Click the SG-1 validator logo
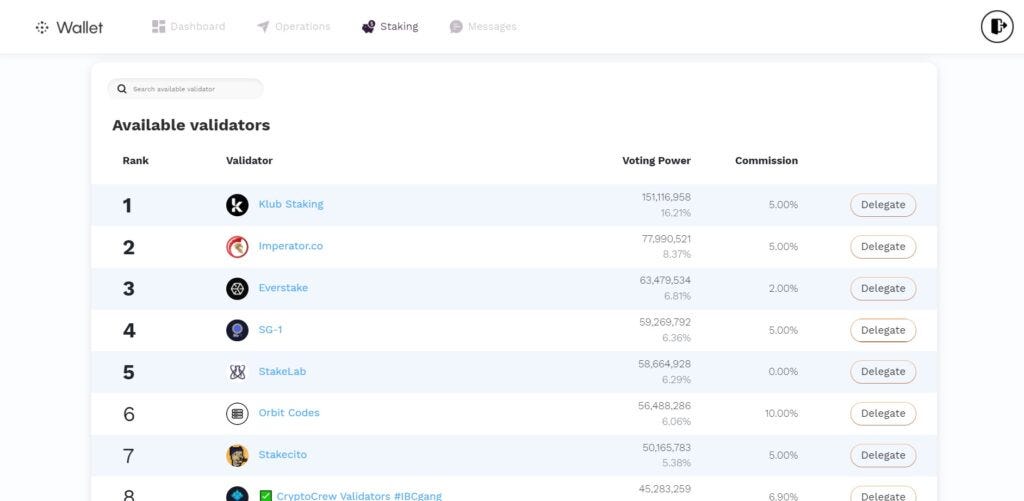1024x501 pixels. tap(237, 331)
